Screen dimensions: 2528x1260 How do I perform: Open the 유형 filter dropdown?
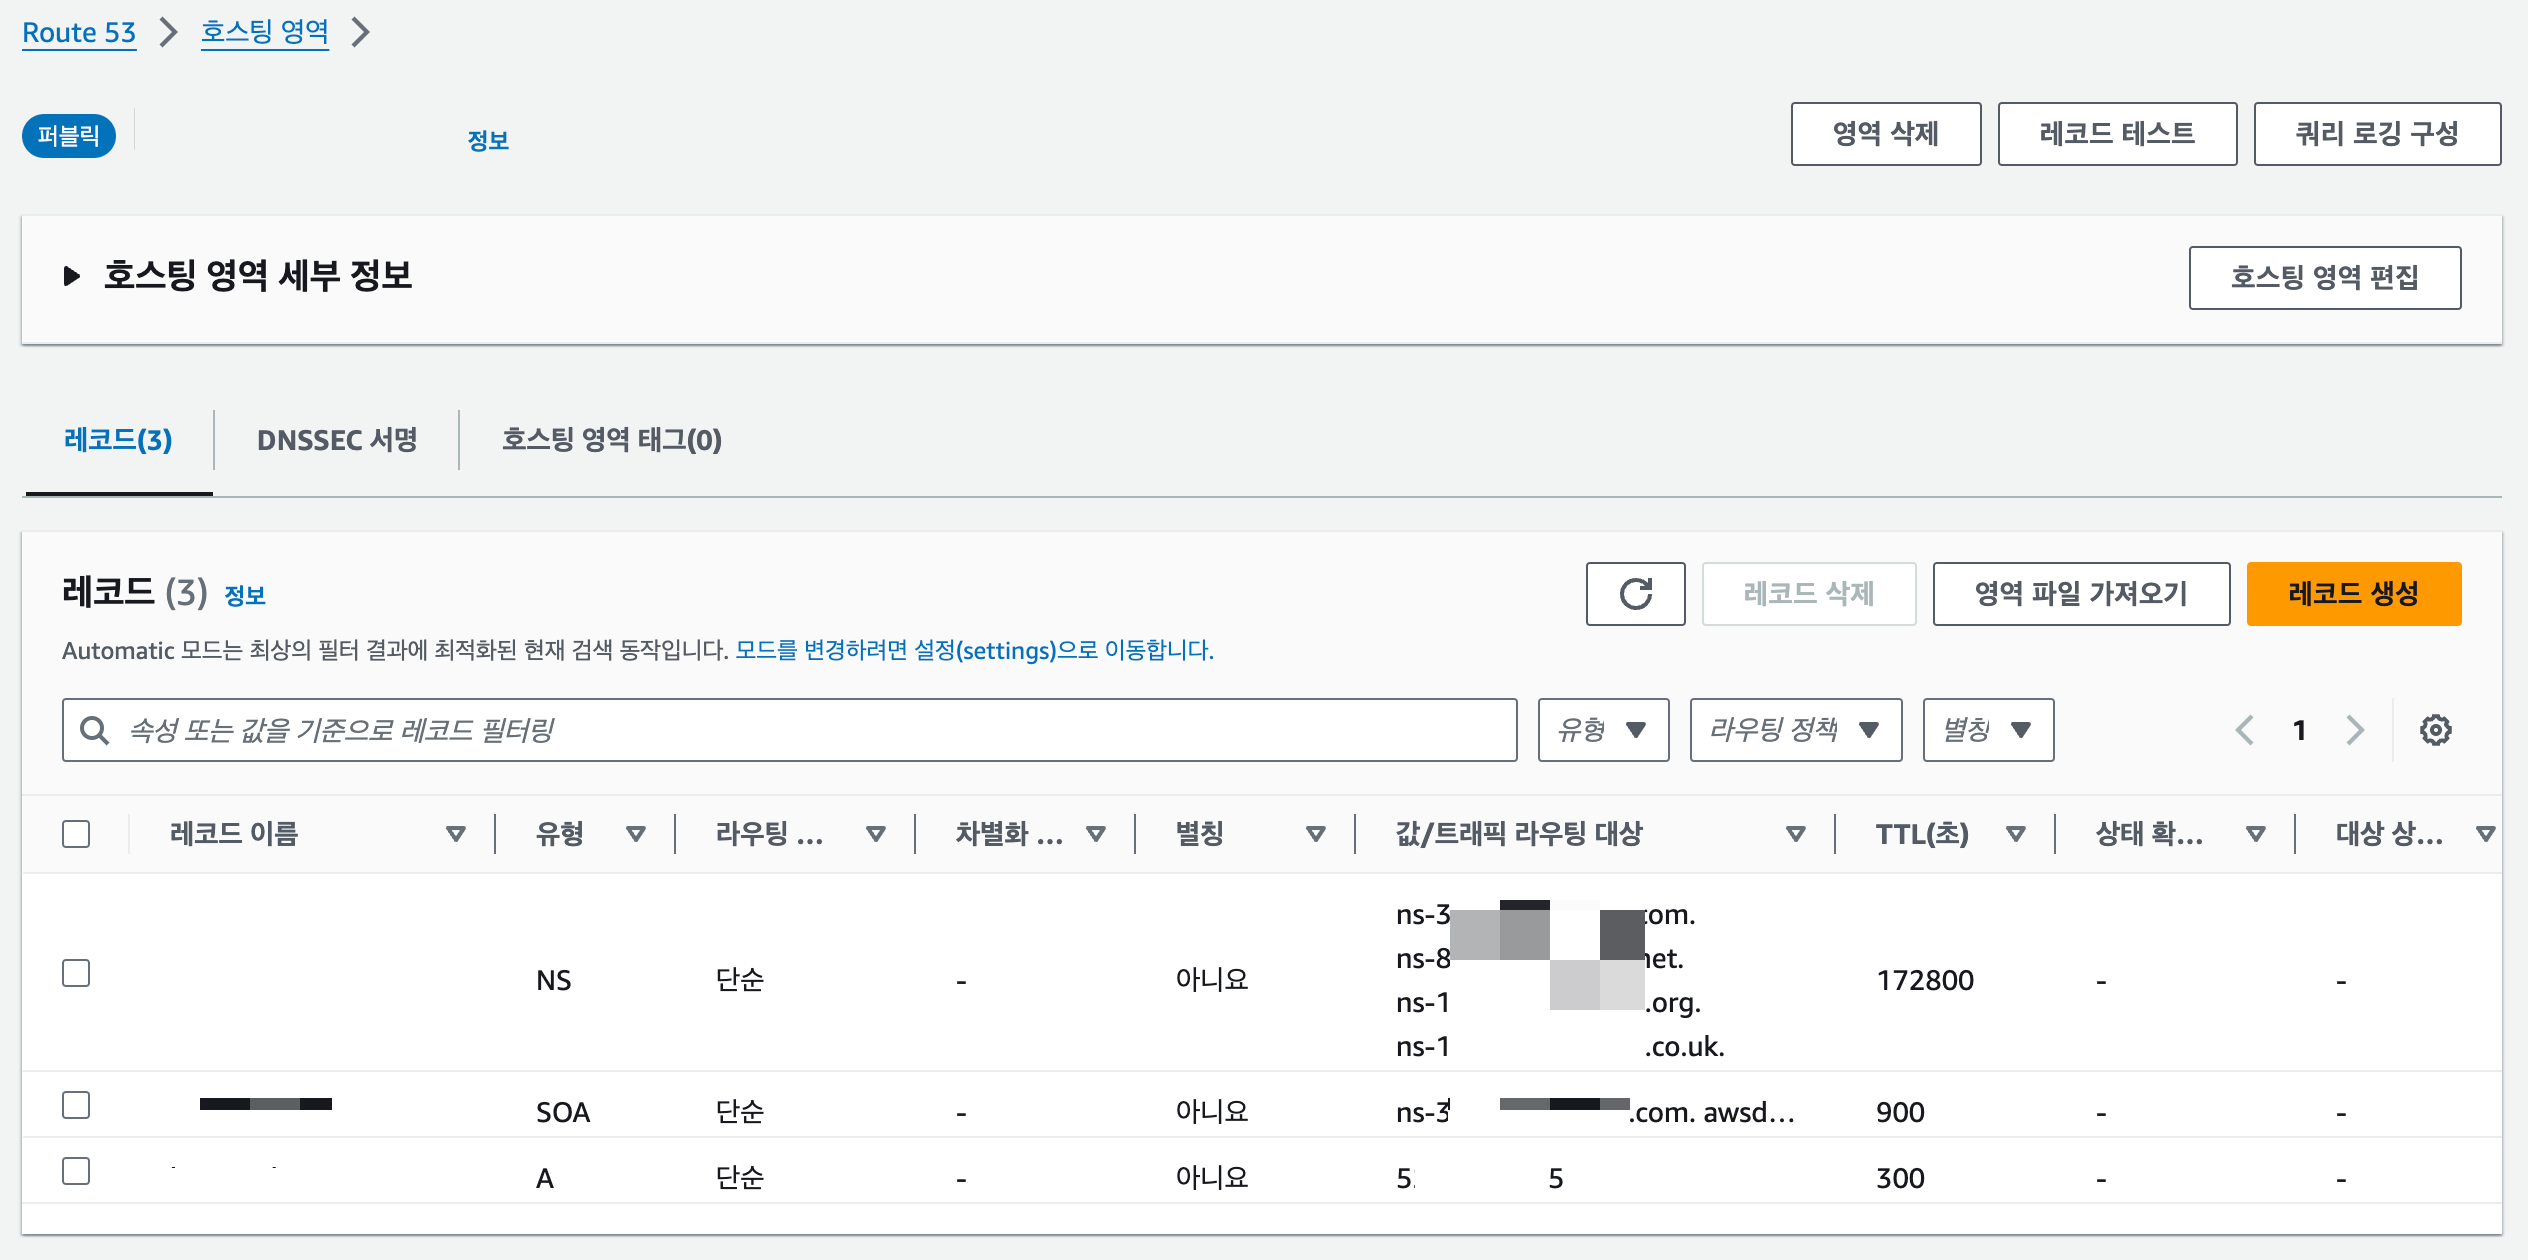tap(1603, 730)
